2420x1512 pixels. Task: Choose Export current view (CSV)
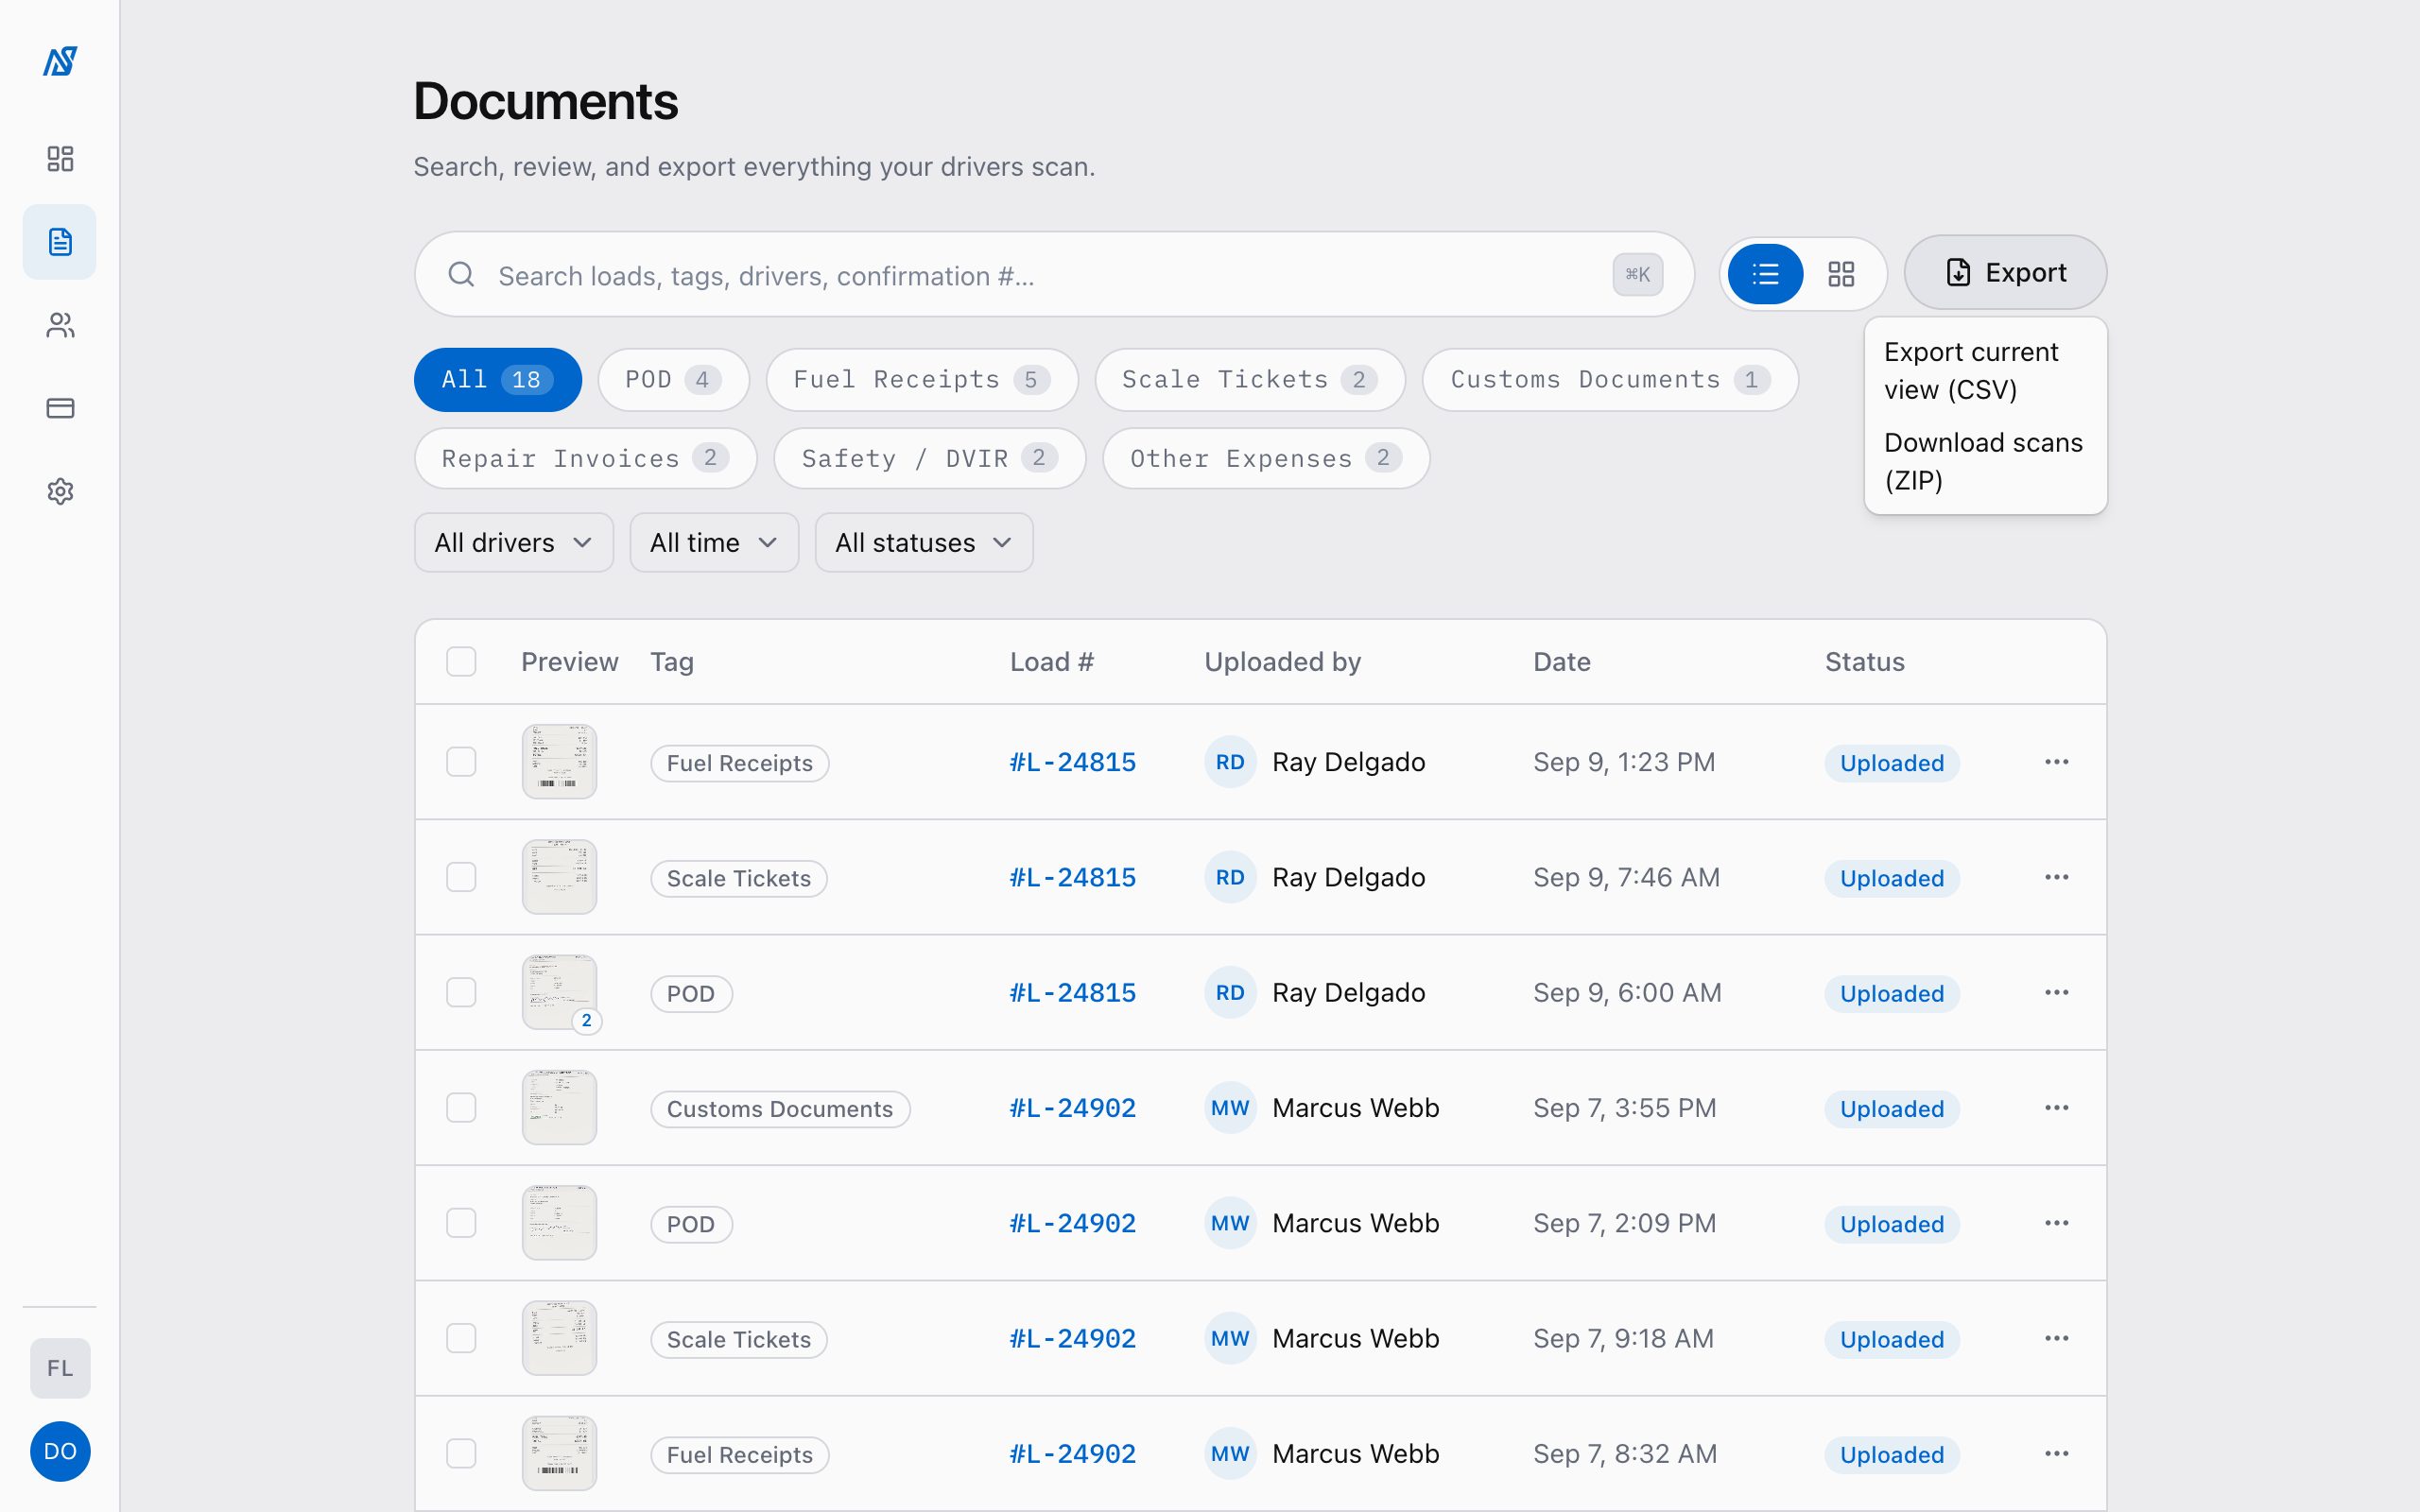[x=1985, y=371]
